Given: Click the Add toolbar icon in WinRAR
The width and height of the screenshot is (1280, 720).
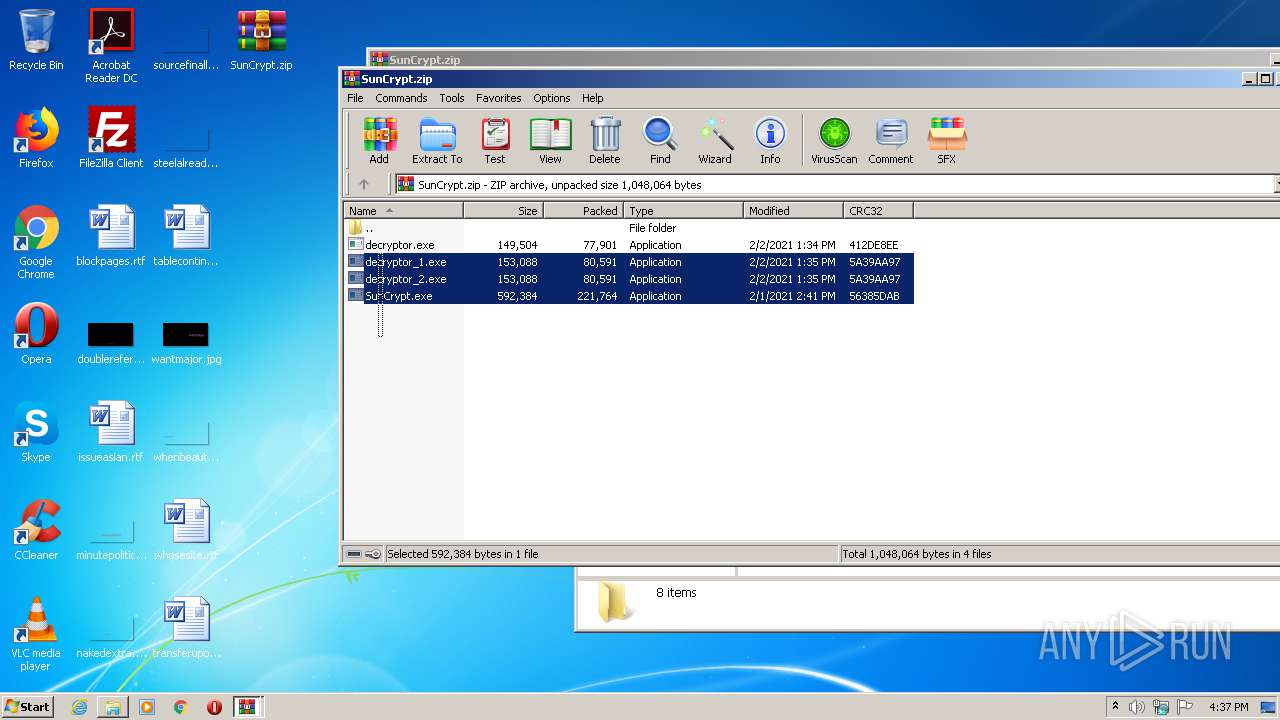Looking at the screenshot, I should 379,141.
